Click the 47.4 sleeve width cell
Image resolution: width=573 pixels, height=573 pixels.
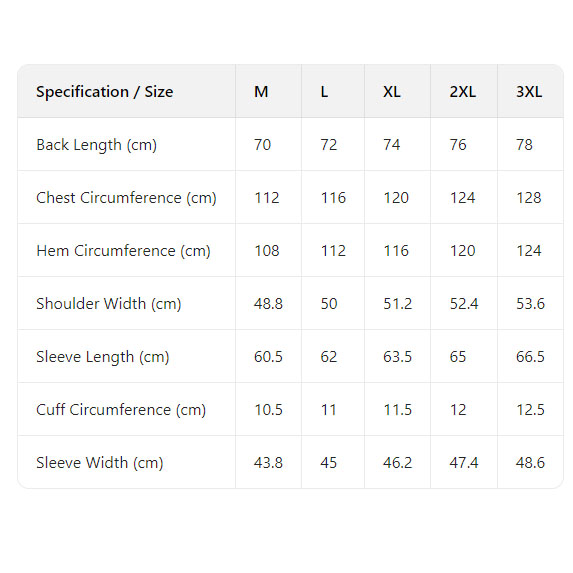(464, 463)
